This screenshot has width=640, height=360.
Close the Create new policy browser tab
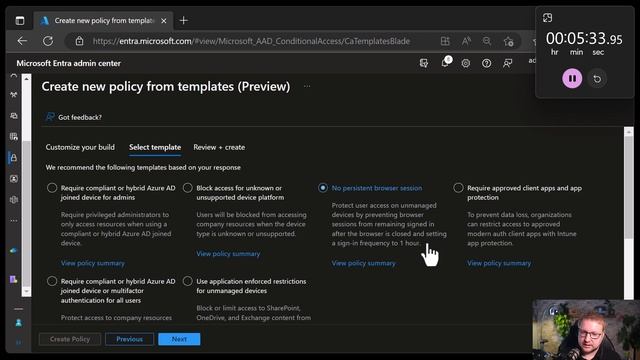click(x=164, y=21)
